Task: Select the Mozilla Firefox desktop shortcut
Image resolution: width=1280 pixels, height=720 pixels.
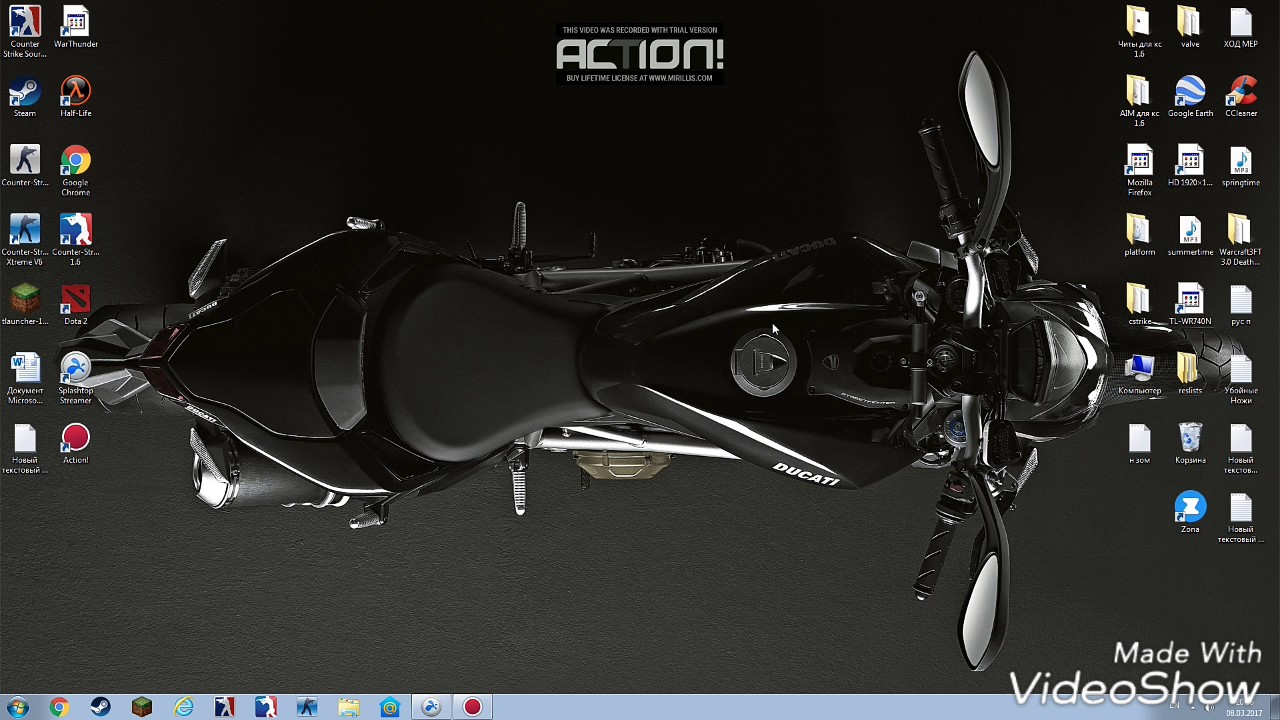Action: (1139, 171)
